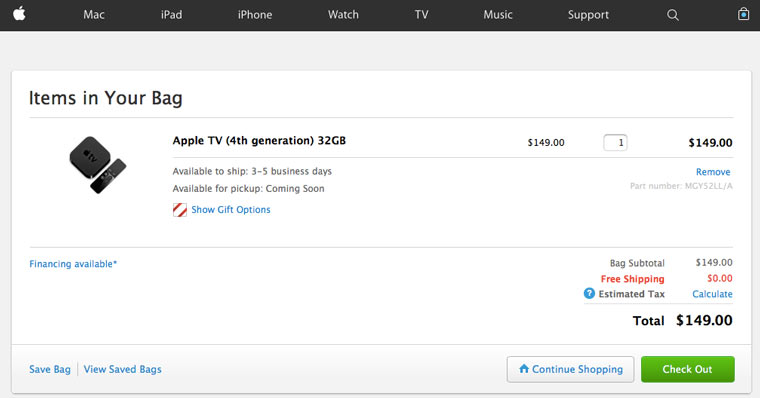This screenshot has height=398, width=760.
Task: Open the iPad menu
Action: pos(172,15)
